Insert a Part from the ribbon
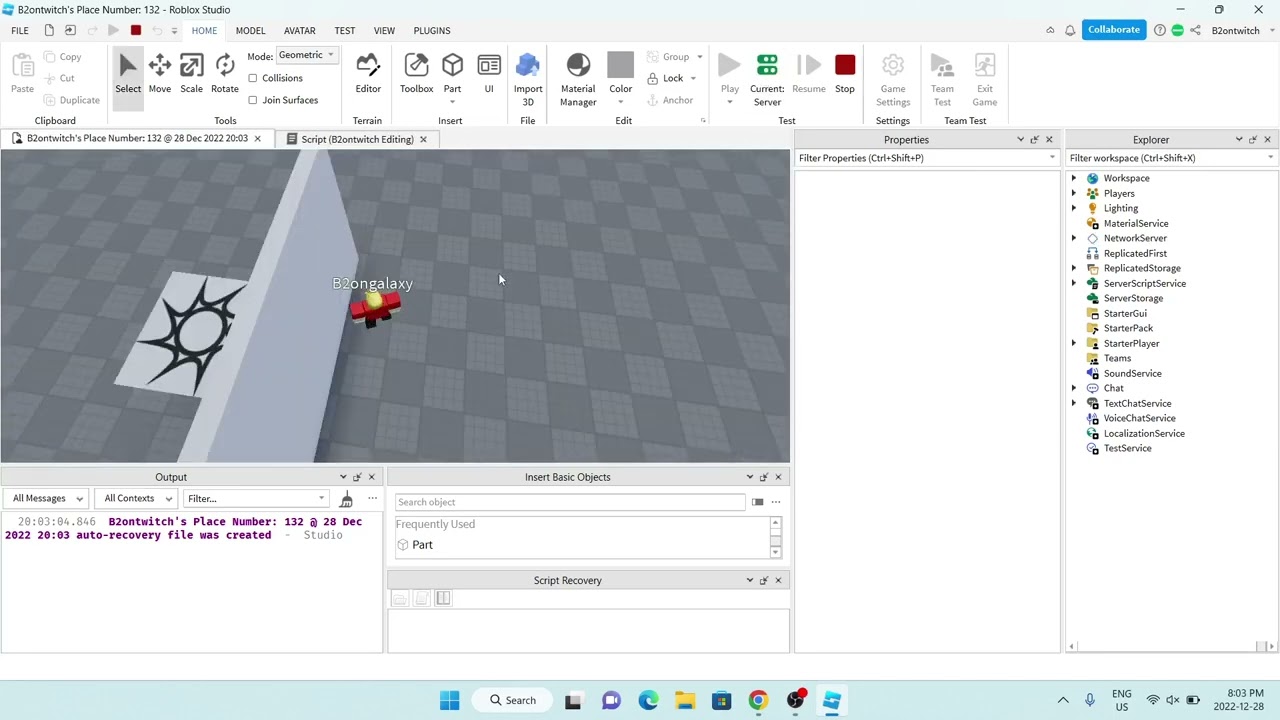The height and width of the screenshot is (720, 1280). tap(452, 75)
